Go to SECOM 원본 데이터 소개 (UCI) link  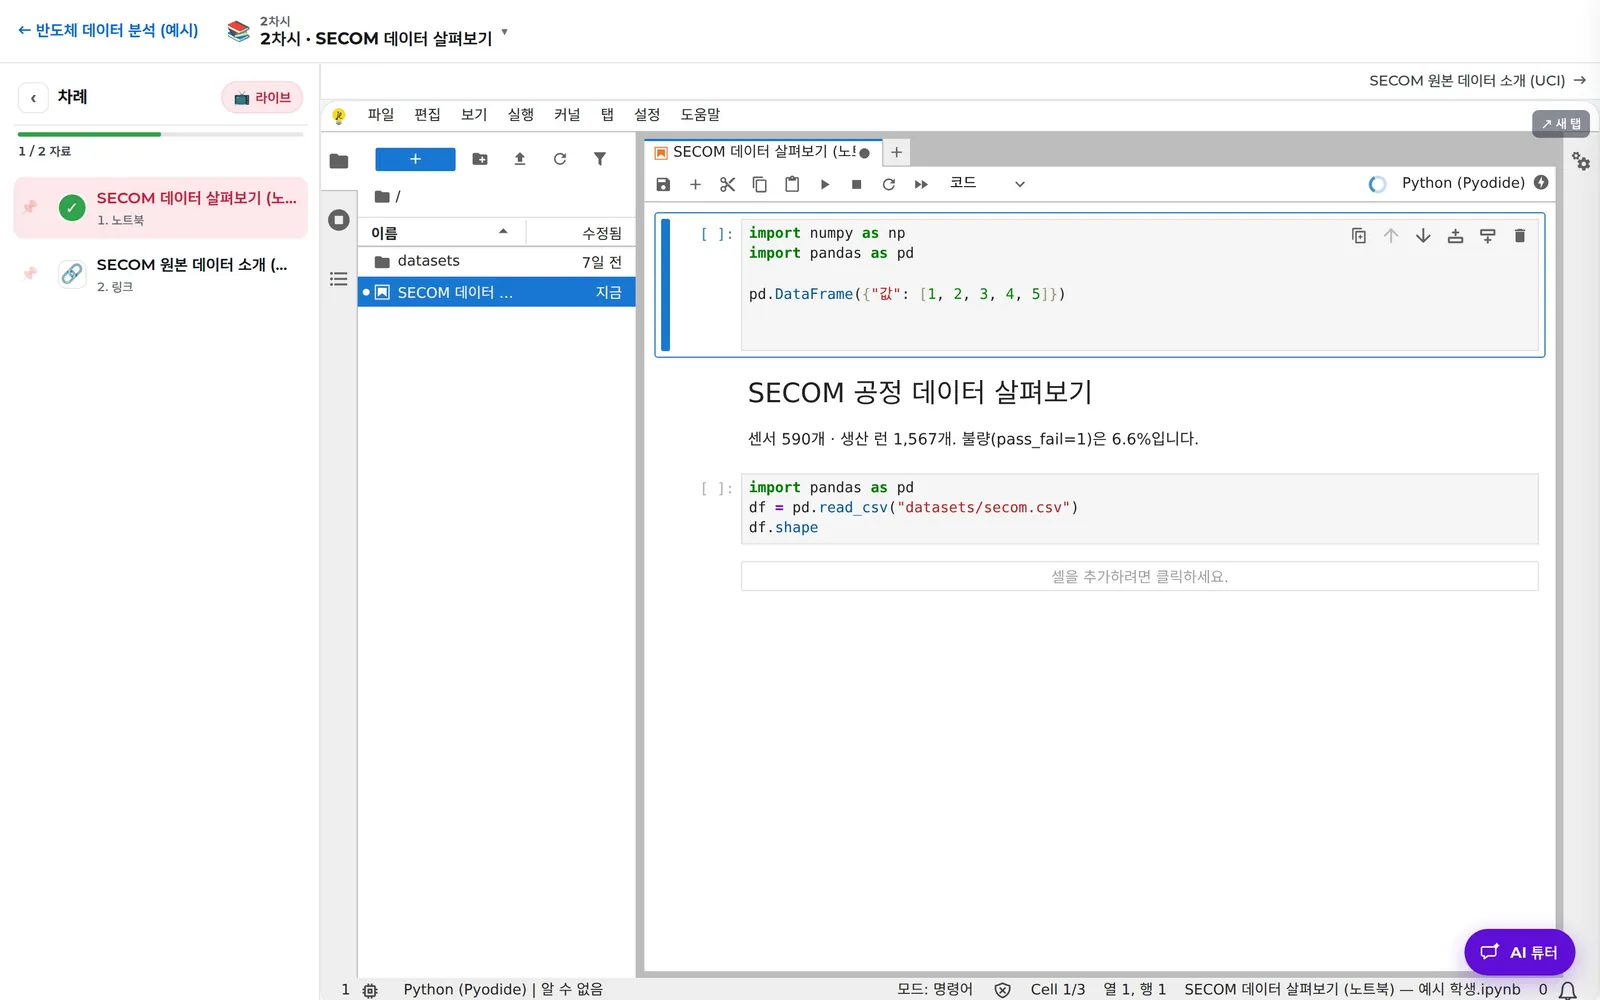[1477, 80]
